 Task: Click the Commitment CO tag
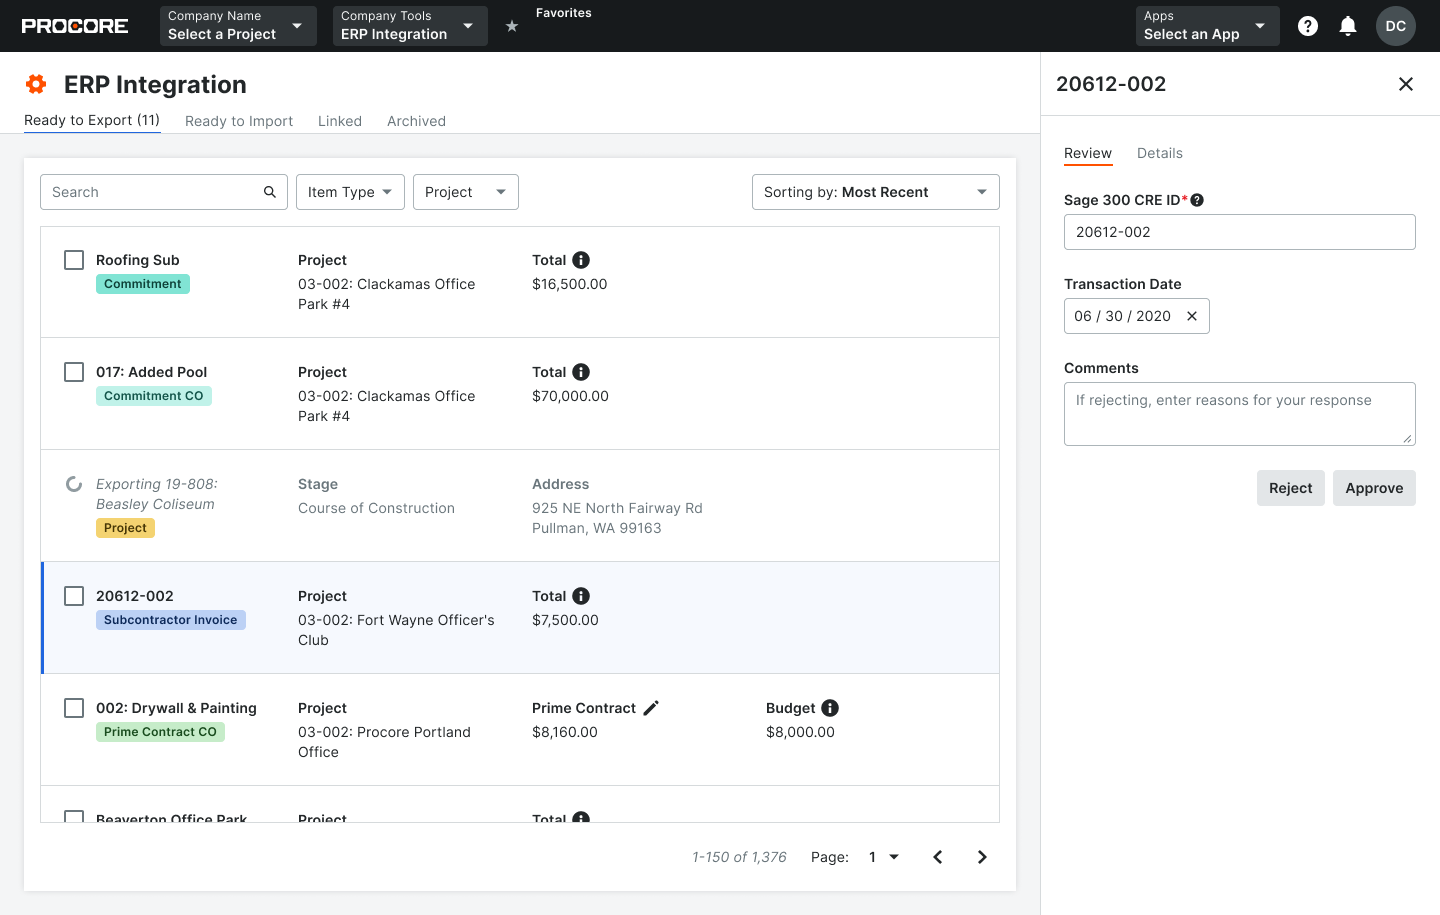click(x=154, y=396)
